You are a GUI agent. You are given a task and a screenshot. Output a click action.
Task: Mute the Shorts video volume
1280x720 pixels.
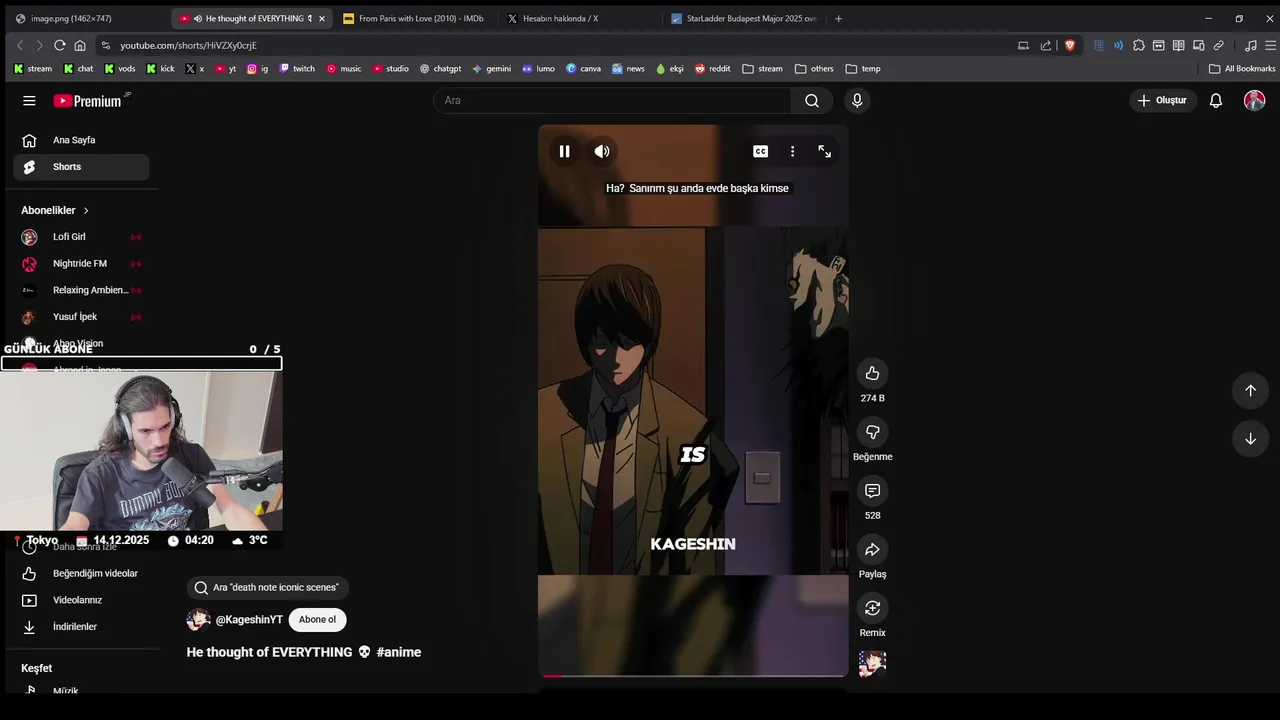click(x=602, y=151)
